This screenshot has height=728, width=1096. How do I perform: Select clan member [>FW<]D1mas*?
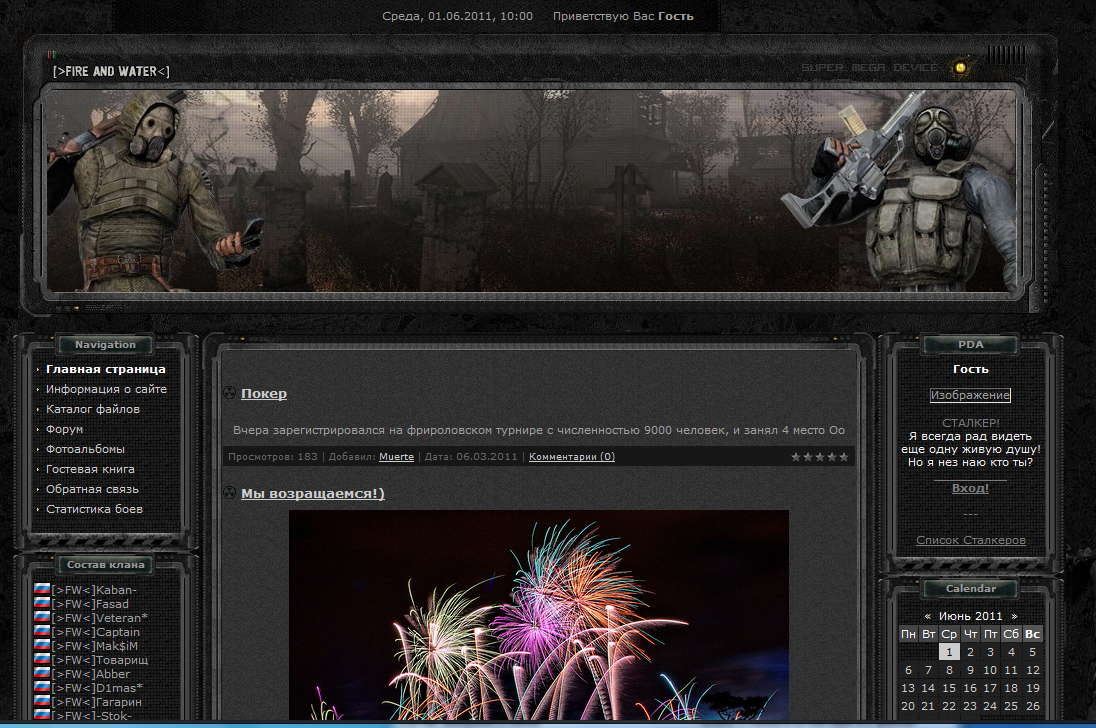click(x=97, y=688)
